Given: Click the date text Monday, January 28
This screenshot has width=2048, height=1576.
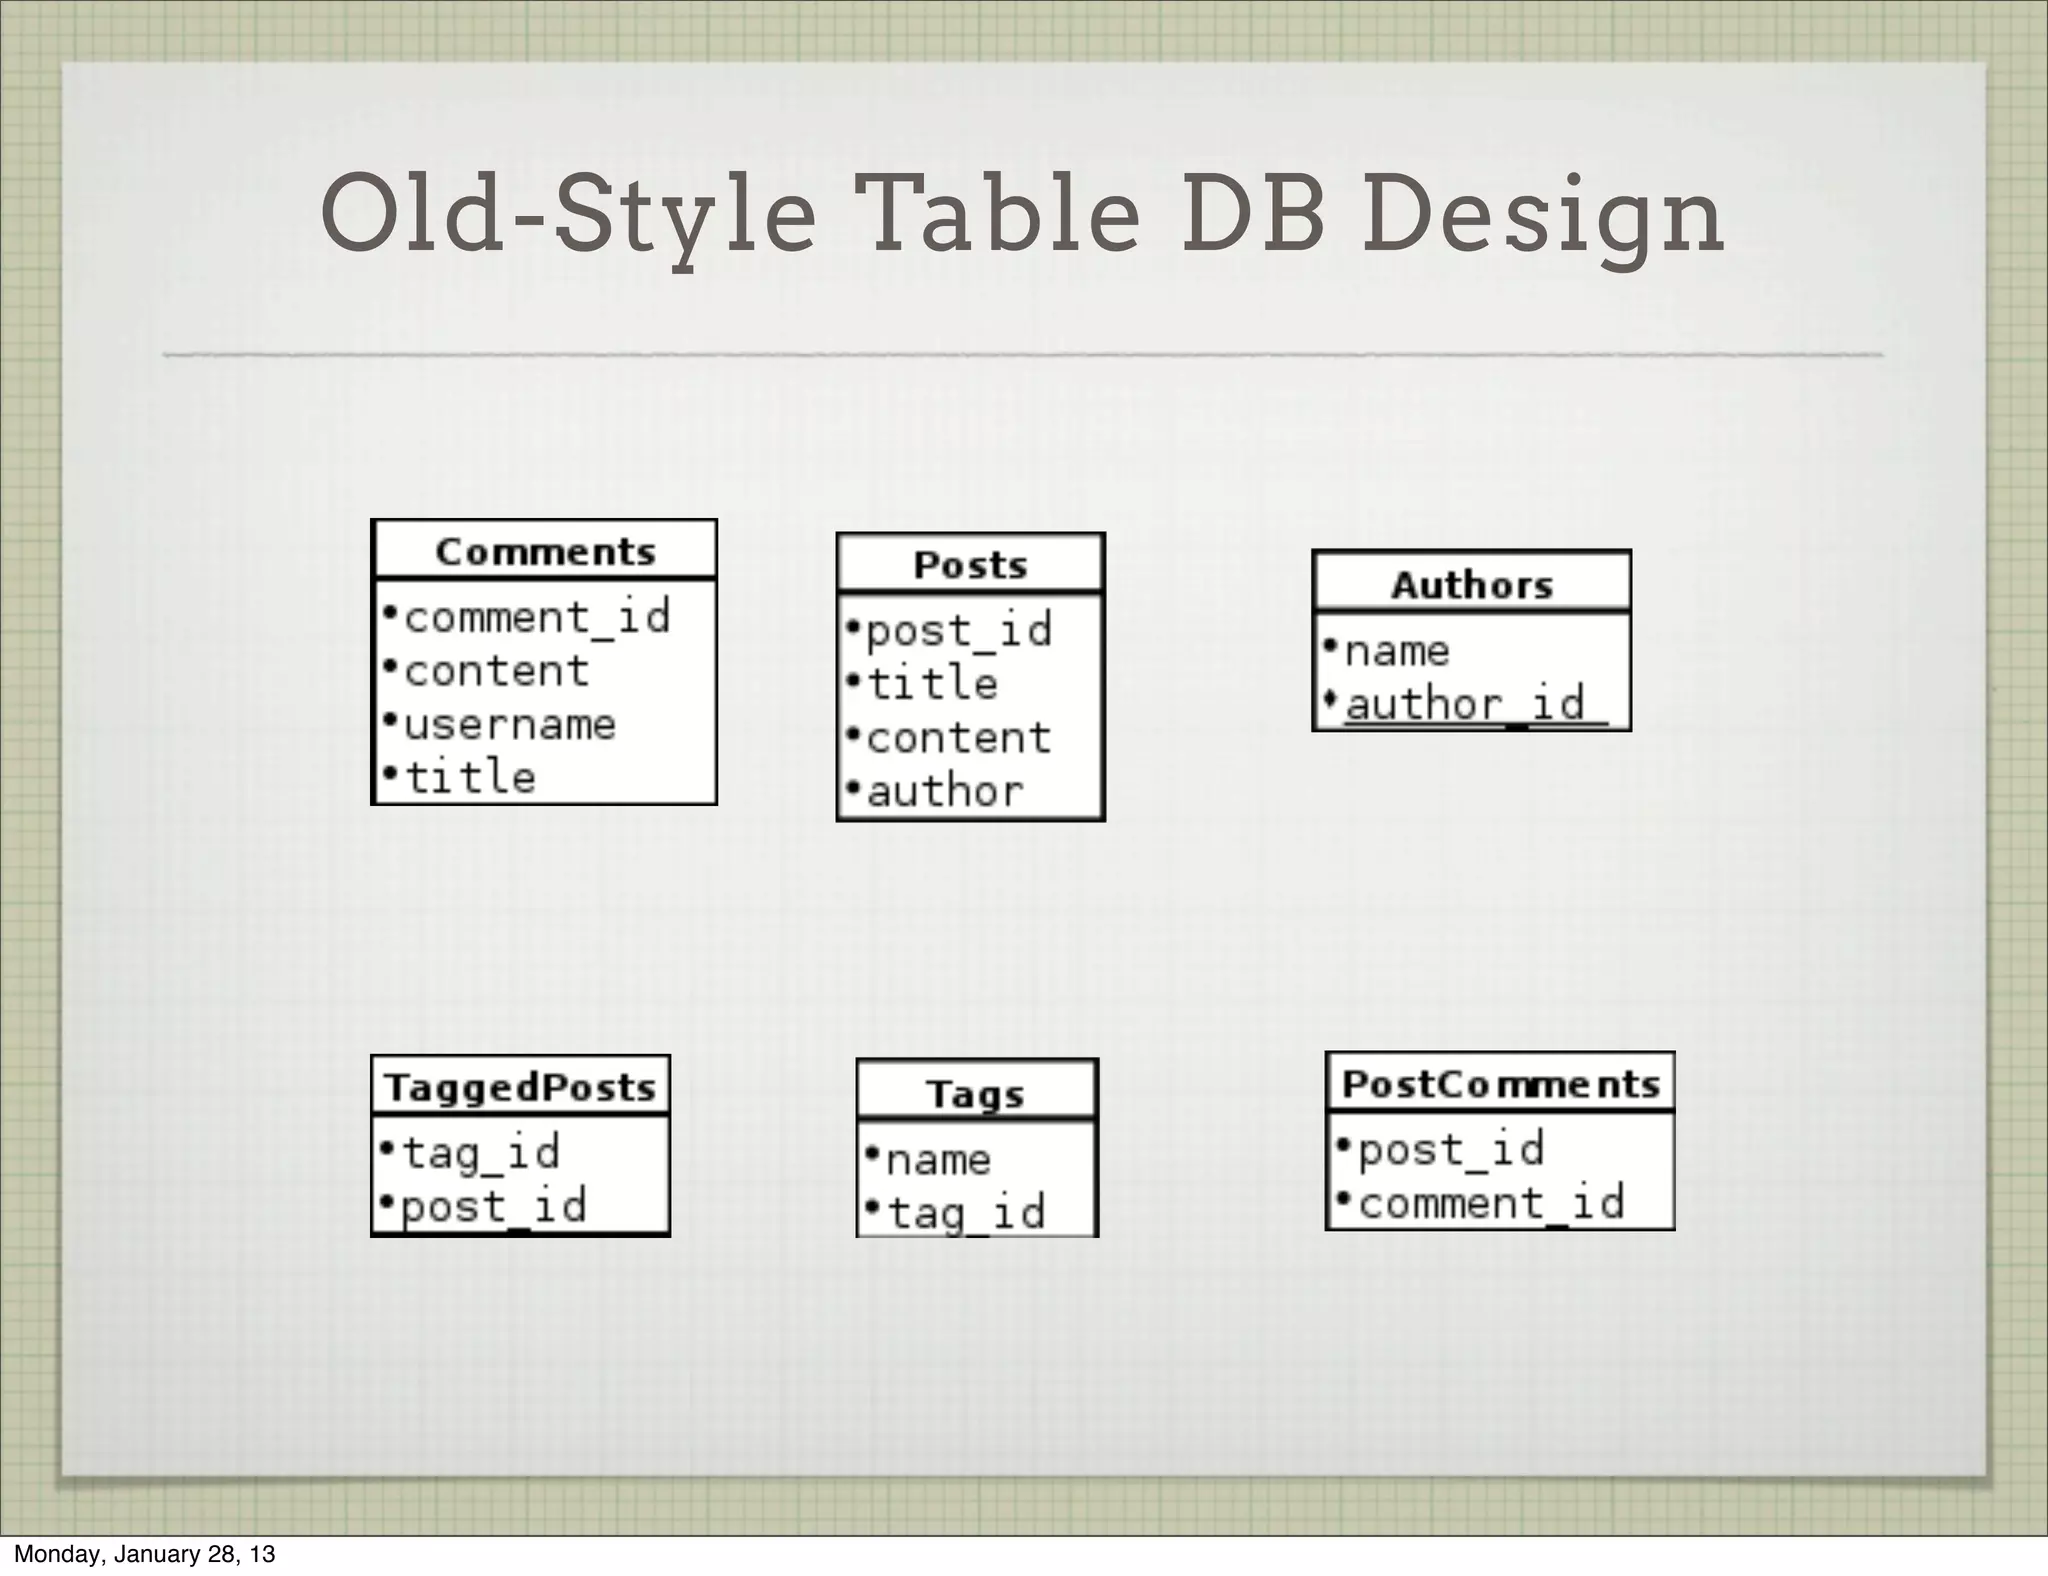Looking at the screenshot, I should 144,1554.
